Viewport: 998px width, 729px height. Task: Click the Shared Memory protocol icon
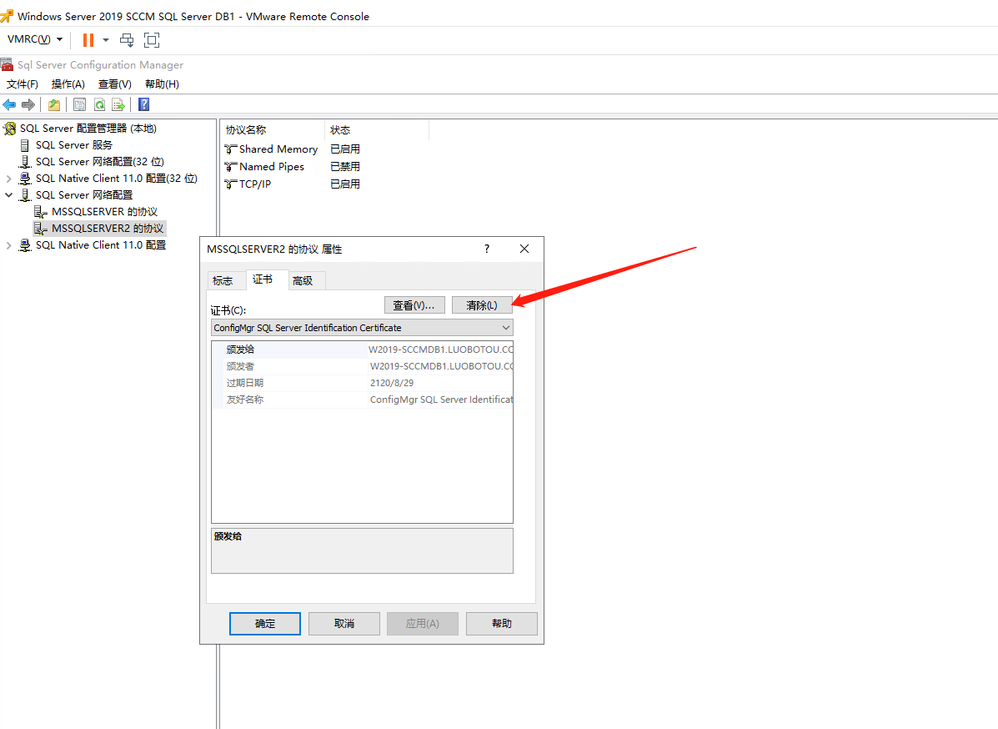pos(230,149)
